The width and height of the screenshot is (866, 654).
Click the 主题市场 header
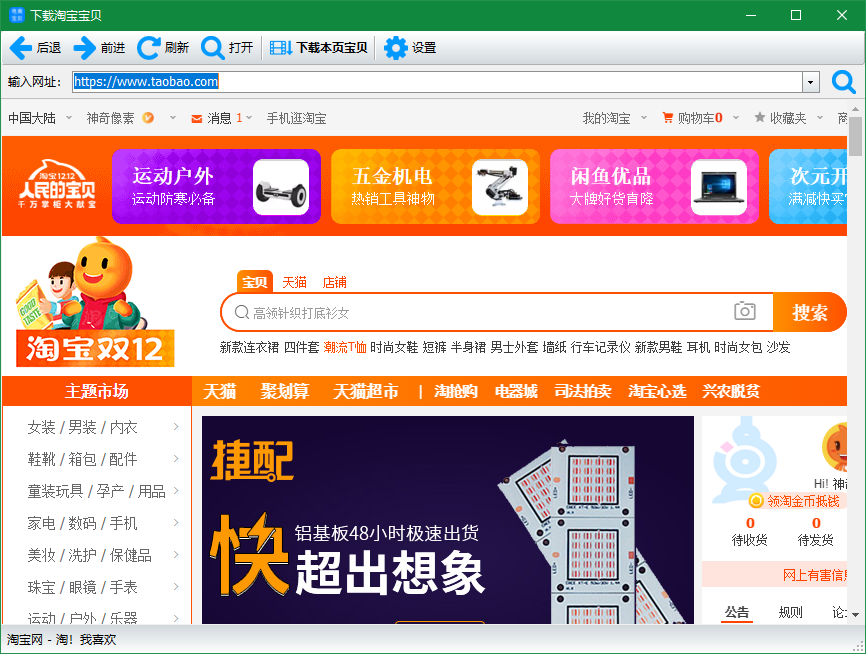point(97,391)
